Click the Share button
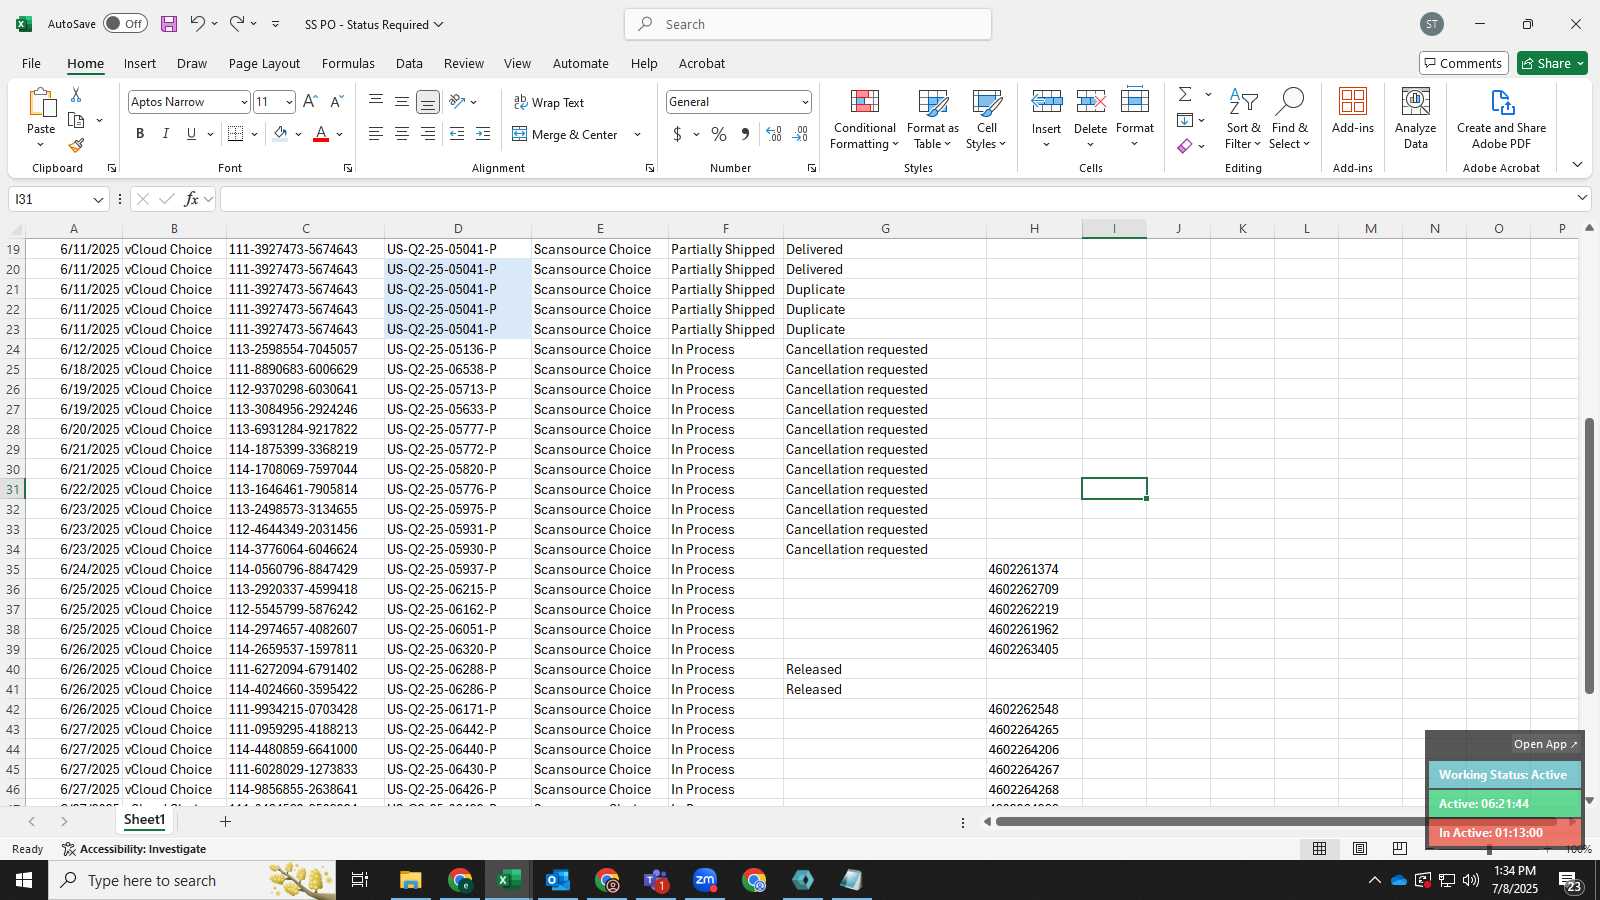The image size is (1600, 900). click(1552, 63)
